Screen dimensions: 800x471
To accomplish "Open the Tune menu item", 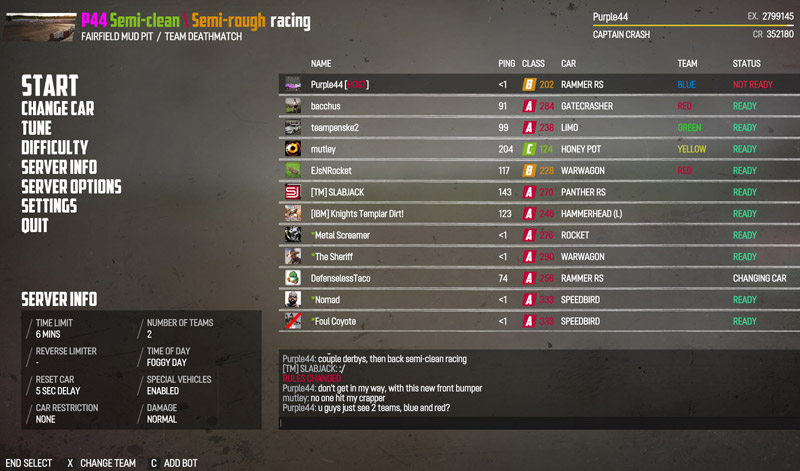I will coord(36,128).
